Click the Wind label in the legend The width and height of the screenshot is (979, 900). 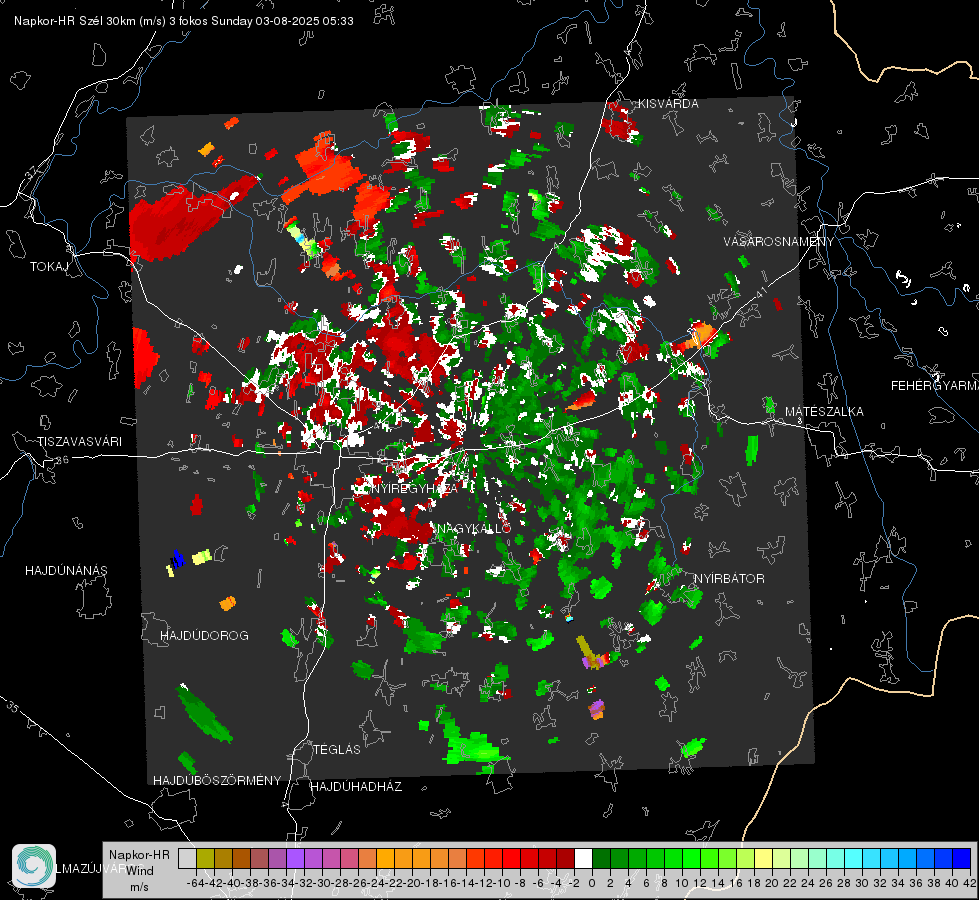(x=140, y=871)
